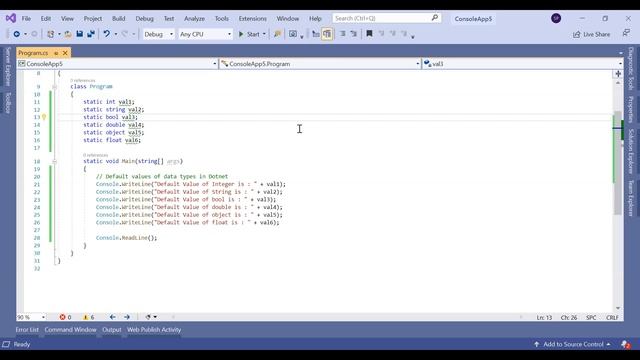Screen dimensions: 640x360
Task: Select the Program.cs editor tab
Action: click(x=33, y=53)
